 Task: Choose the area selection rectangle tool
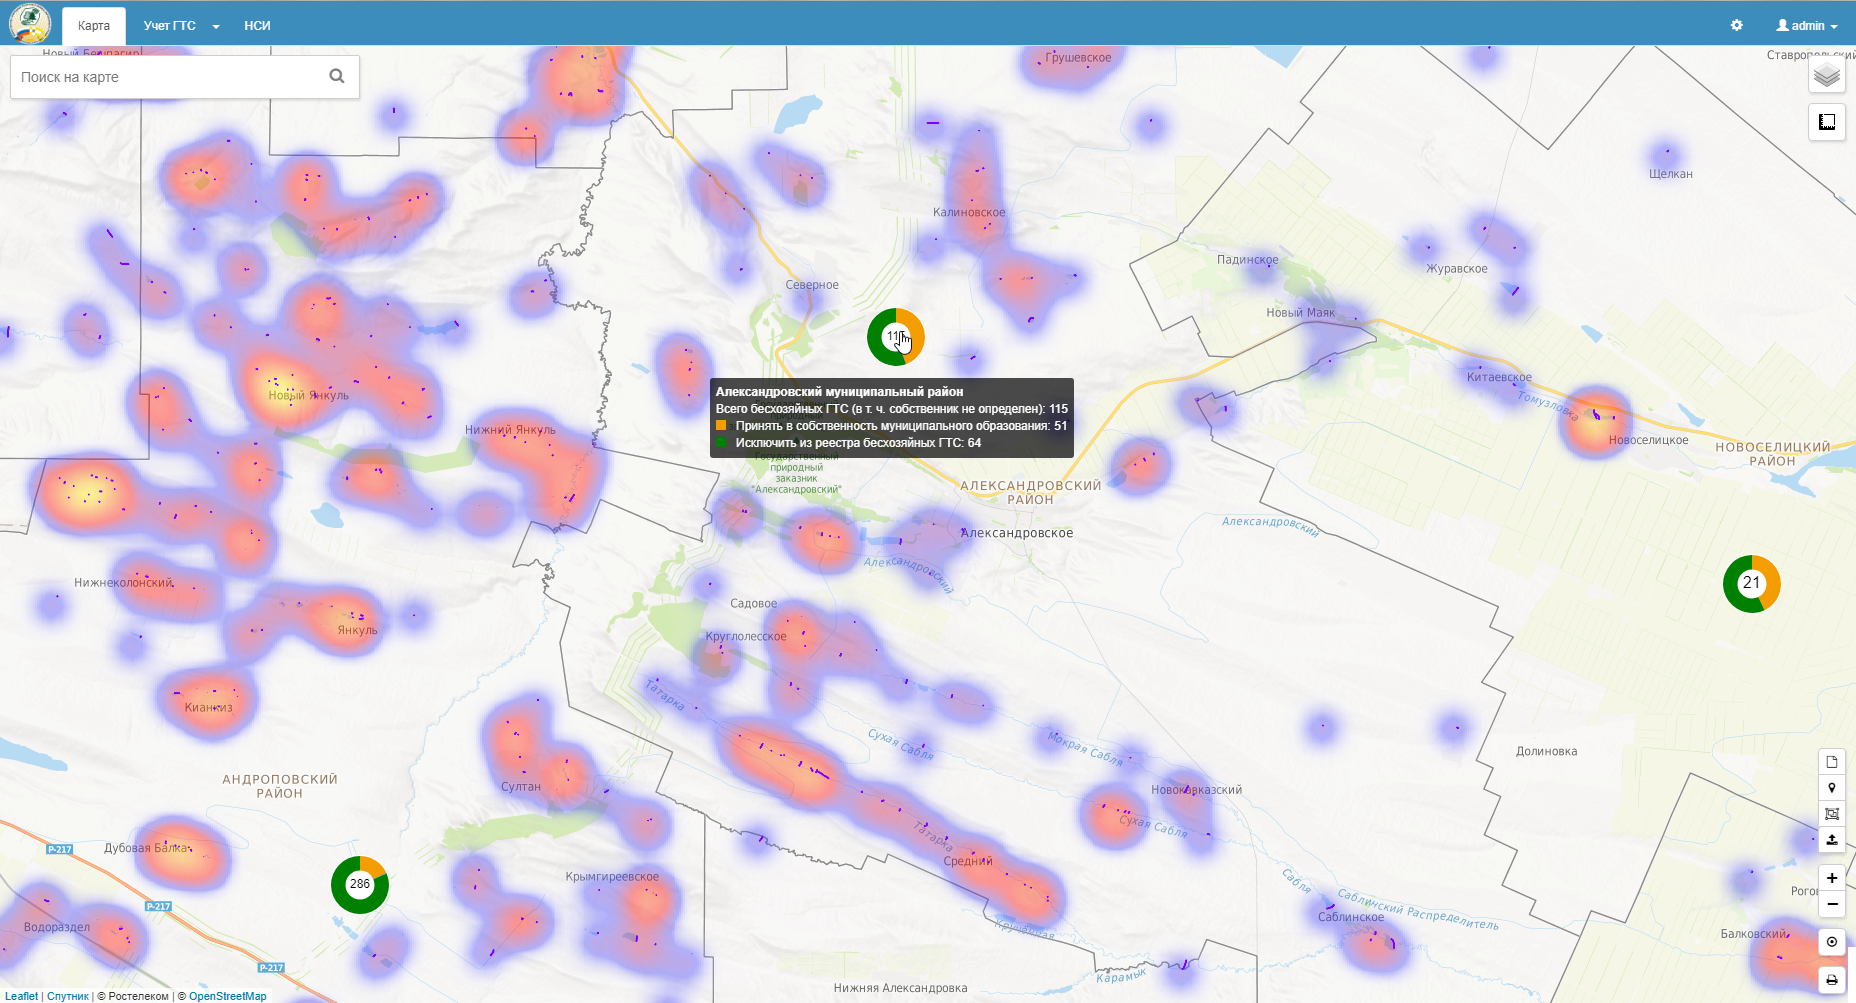click(1831, 814)
